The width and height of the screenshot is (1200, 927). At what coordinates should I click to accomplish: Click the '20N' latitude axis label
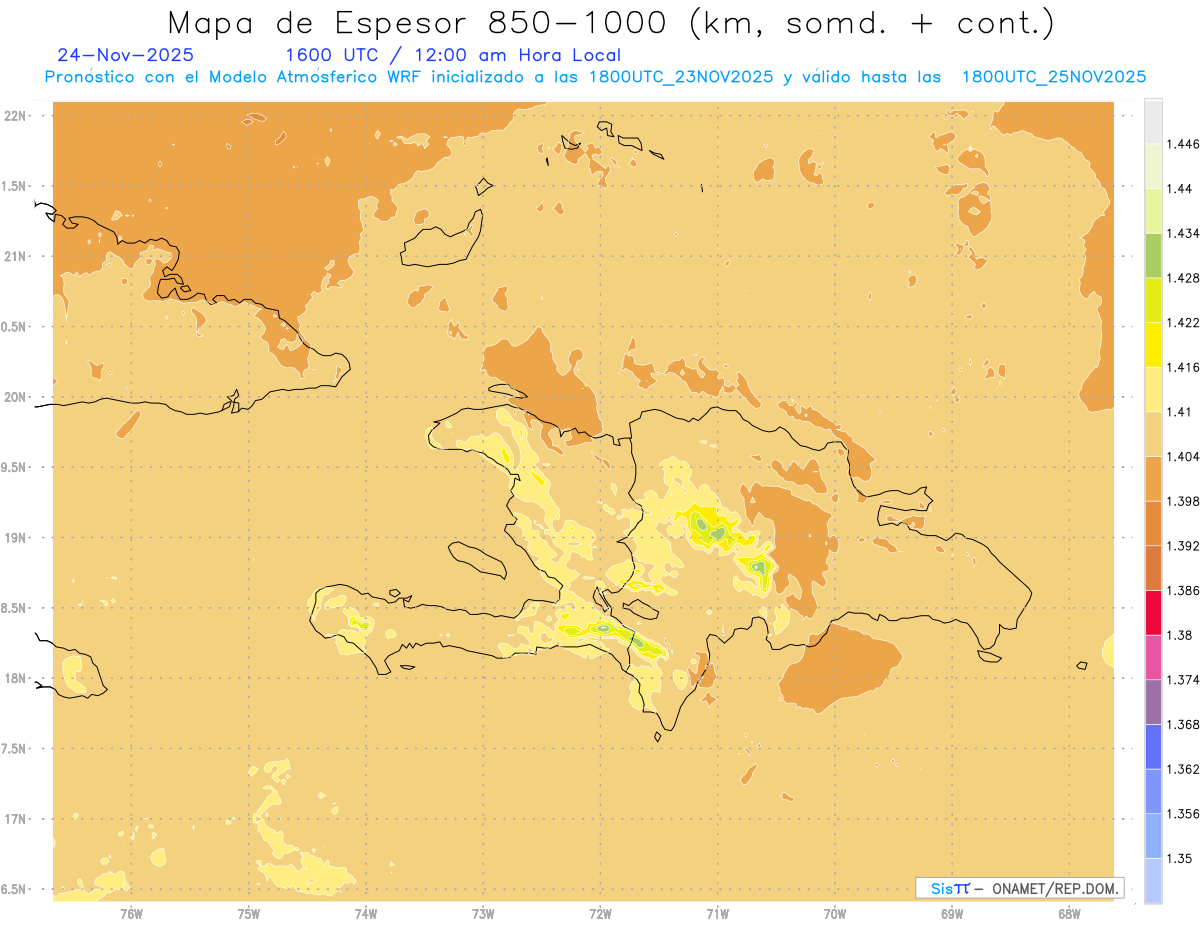point(14,397)
